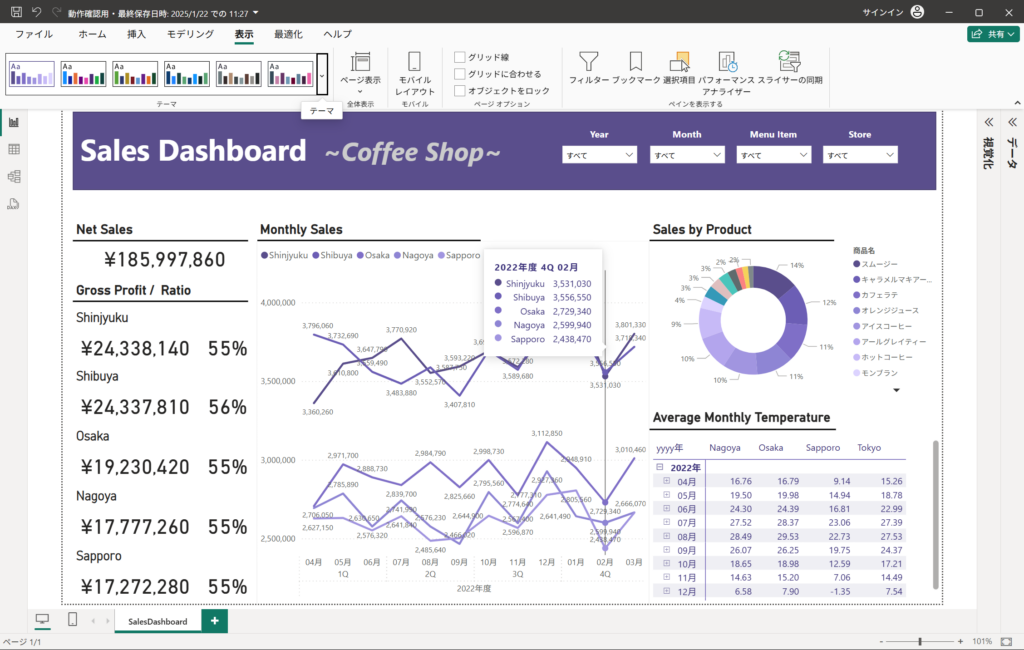
Task: Expand the theme gallery dropdown arrow
Action: click(x=322, y=74)
